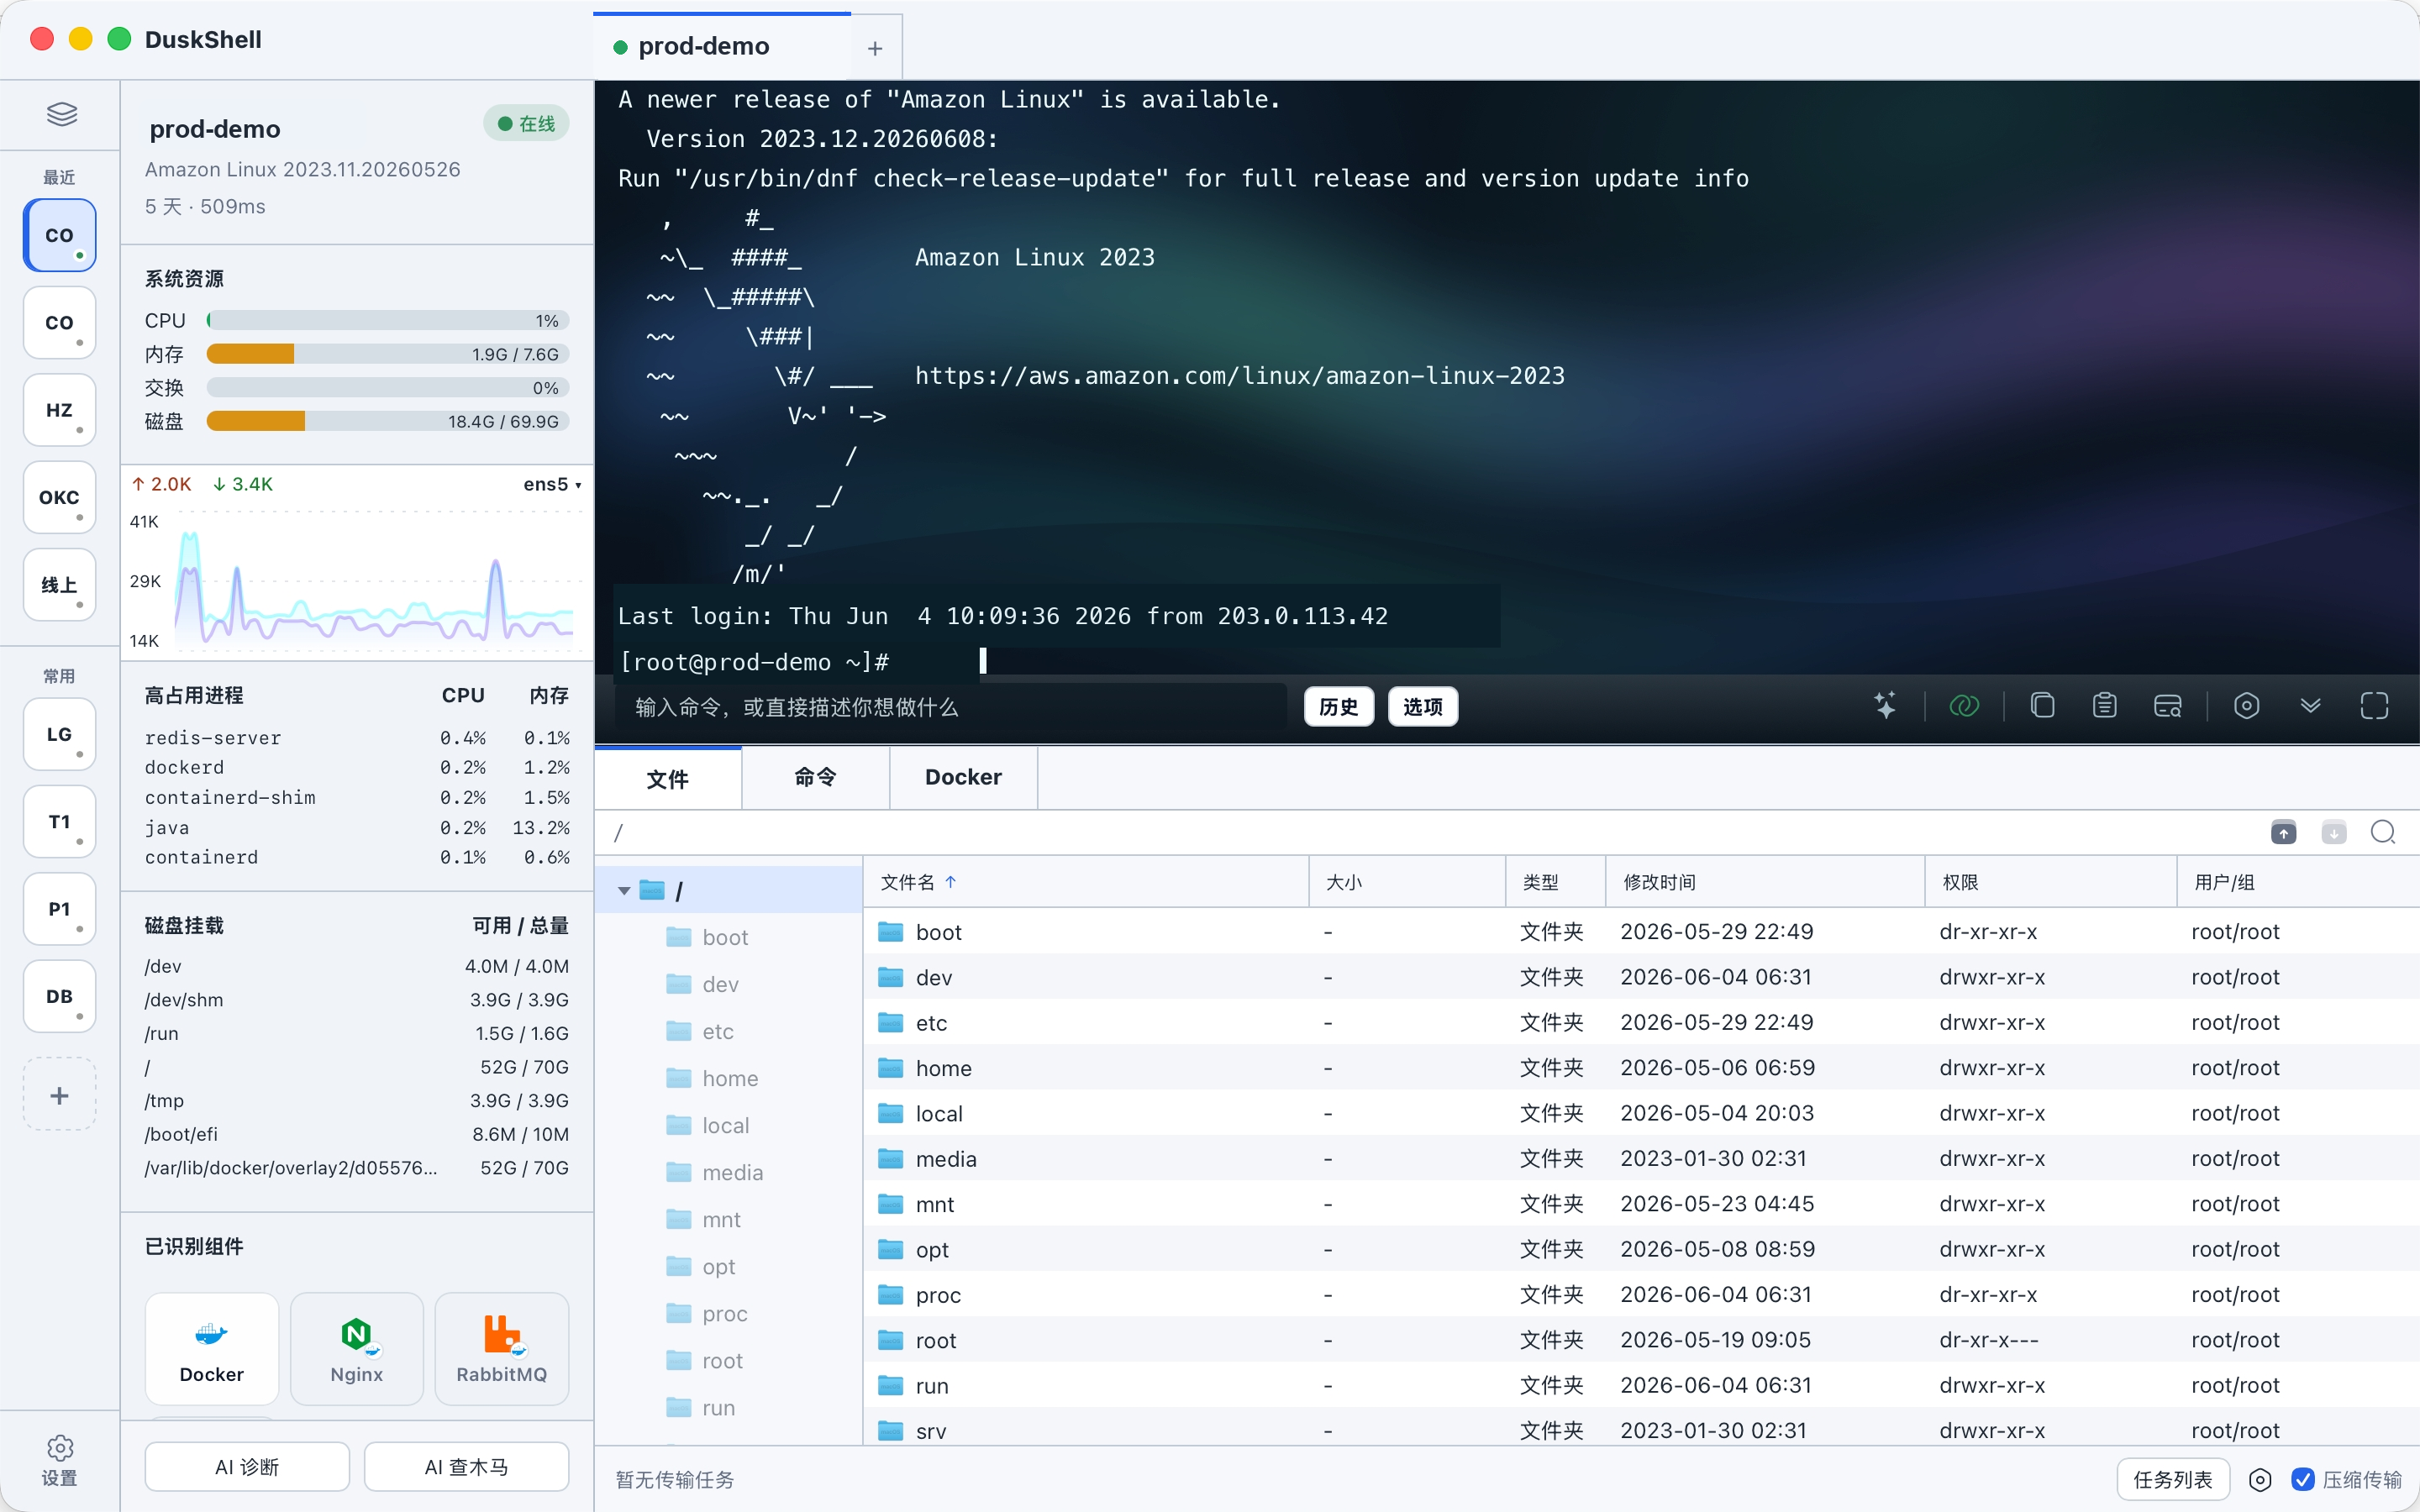The image size is (2420, 1512).
Task: Open the 线上 recent connection
Action: (x=60, y=584)
